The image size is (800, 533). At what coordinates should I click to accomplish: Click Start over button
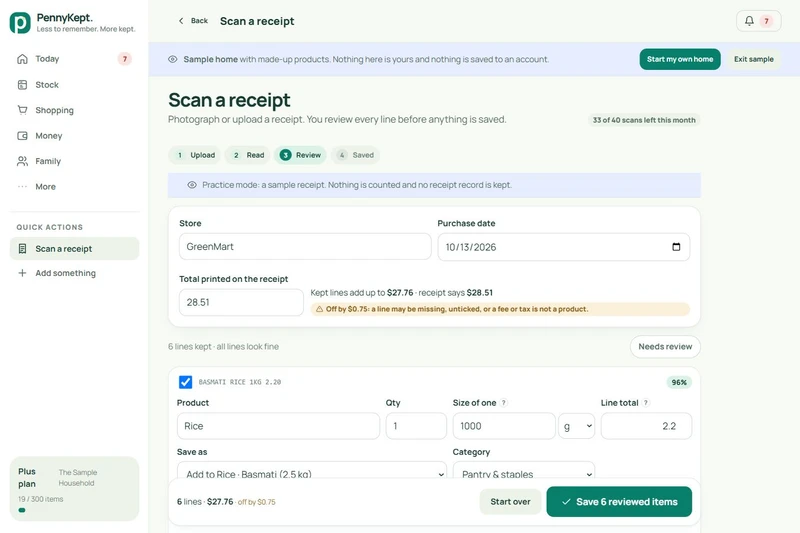(x=510, y=502)
